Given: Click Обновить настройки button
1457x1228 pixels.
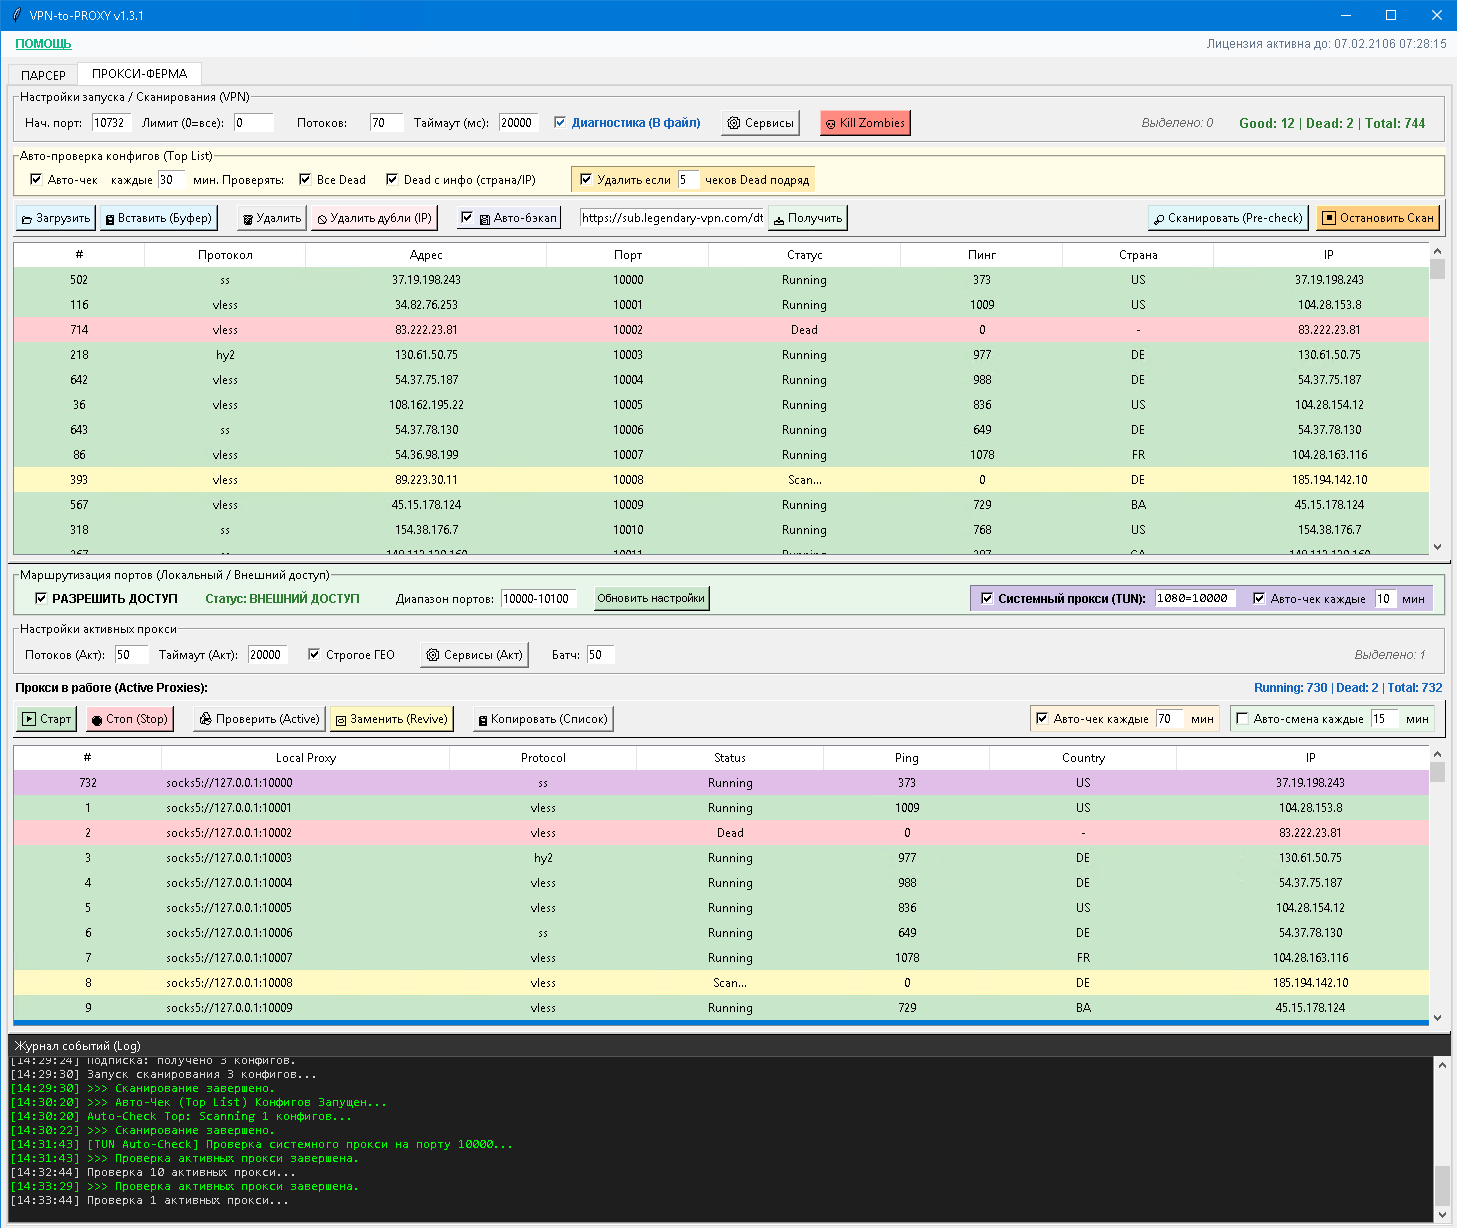Looking at the screenshot, I should pos(651,598).
